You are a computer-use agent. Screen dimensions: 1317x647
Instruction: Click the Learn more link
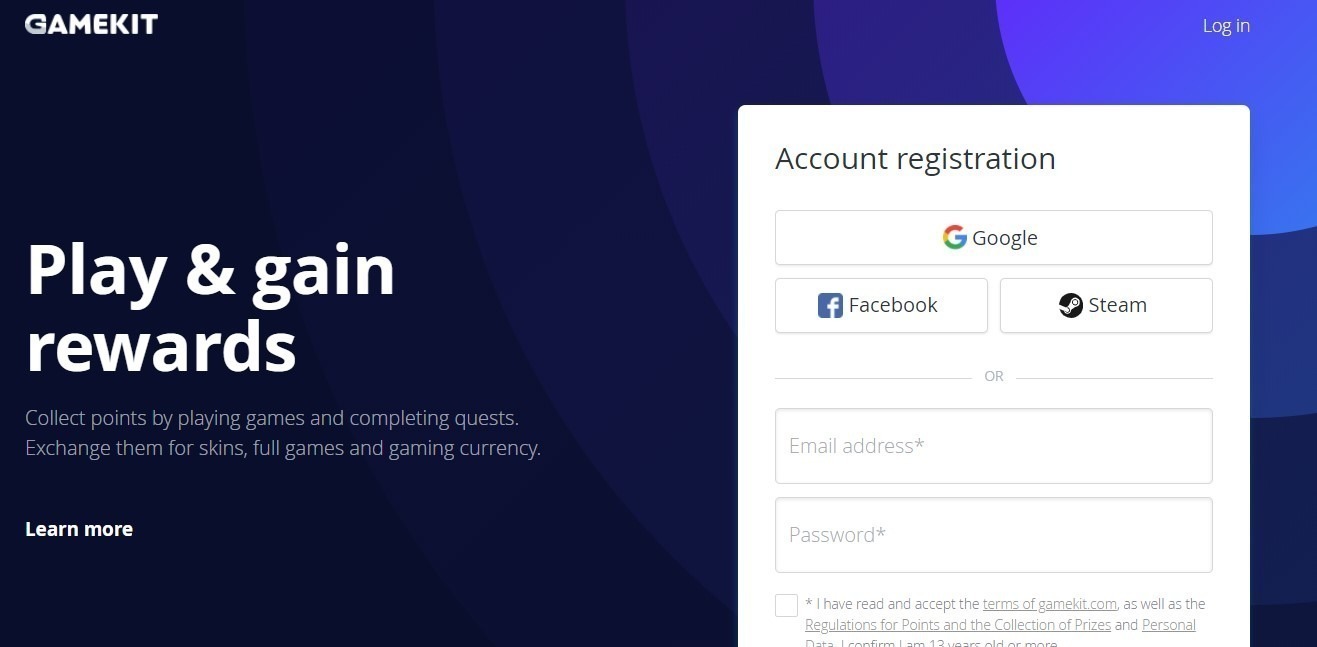[x=79, y=529]
